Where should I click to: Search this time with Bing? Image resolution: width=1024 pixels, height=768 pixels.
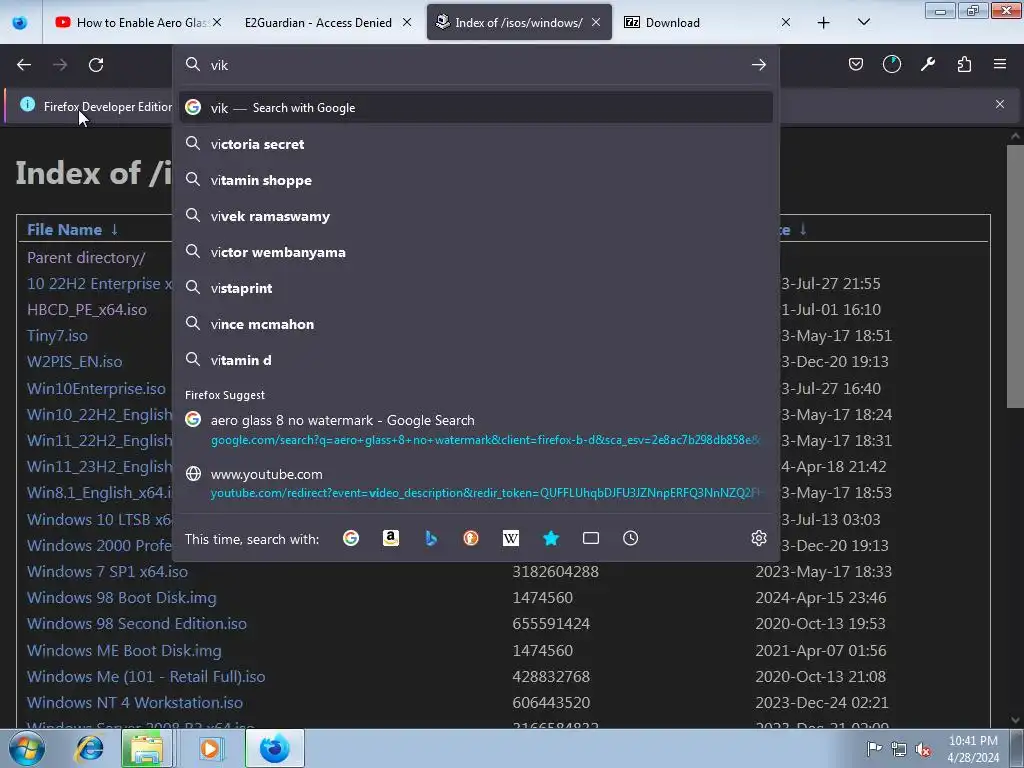click(x=430, y=538)
